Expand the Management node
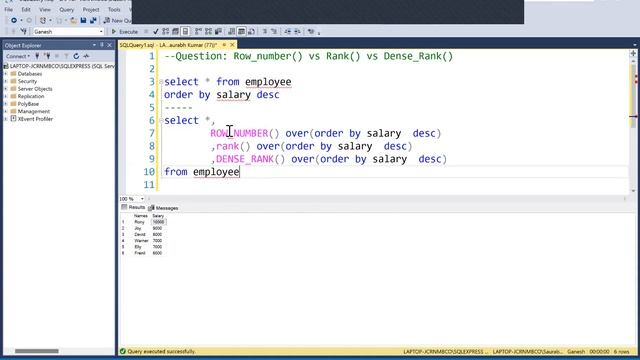 (x=6, y=111)
